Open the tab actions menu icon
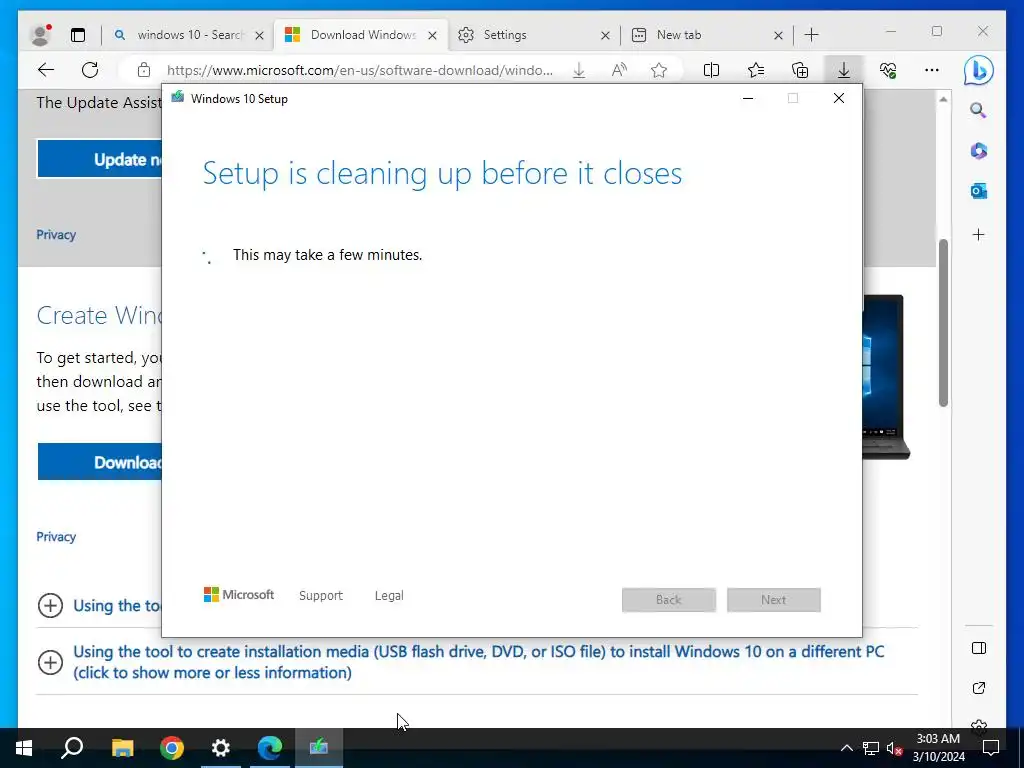The width and height of the screenshot is (1024, 768). tap(78, 35)
